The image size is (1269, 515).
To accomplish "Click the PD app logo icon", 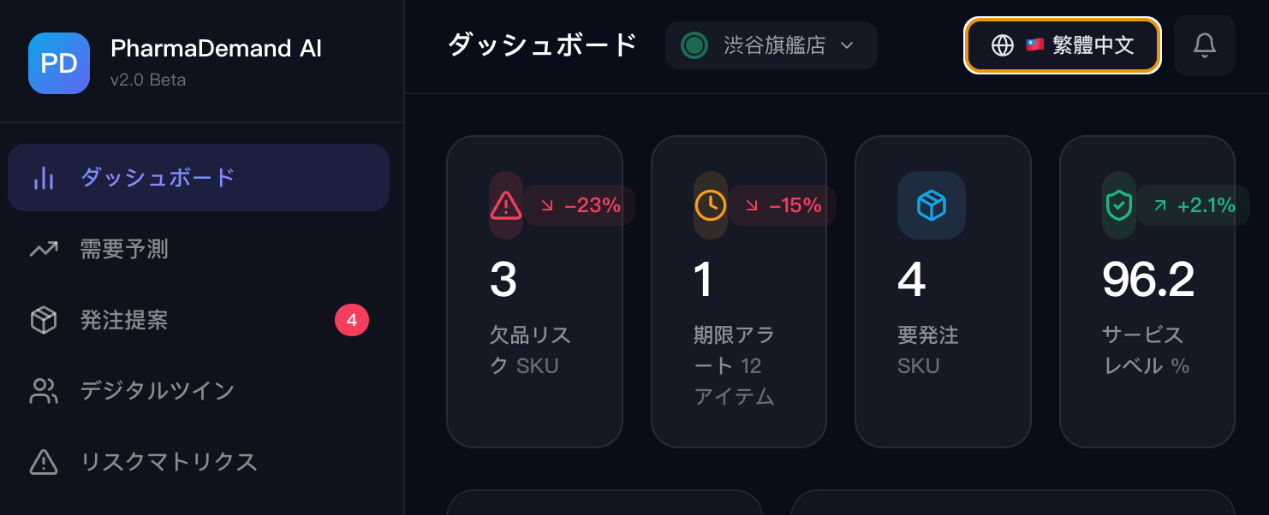I will point(59,63).
